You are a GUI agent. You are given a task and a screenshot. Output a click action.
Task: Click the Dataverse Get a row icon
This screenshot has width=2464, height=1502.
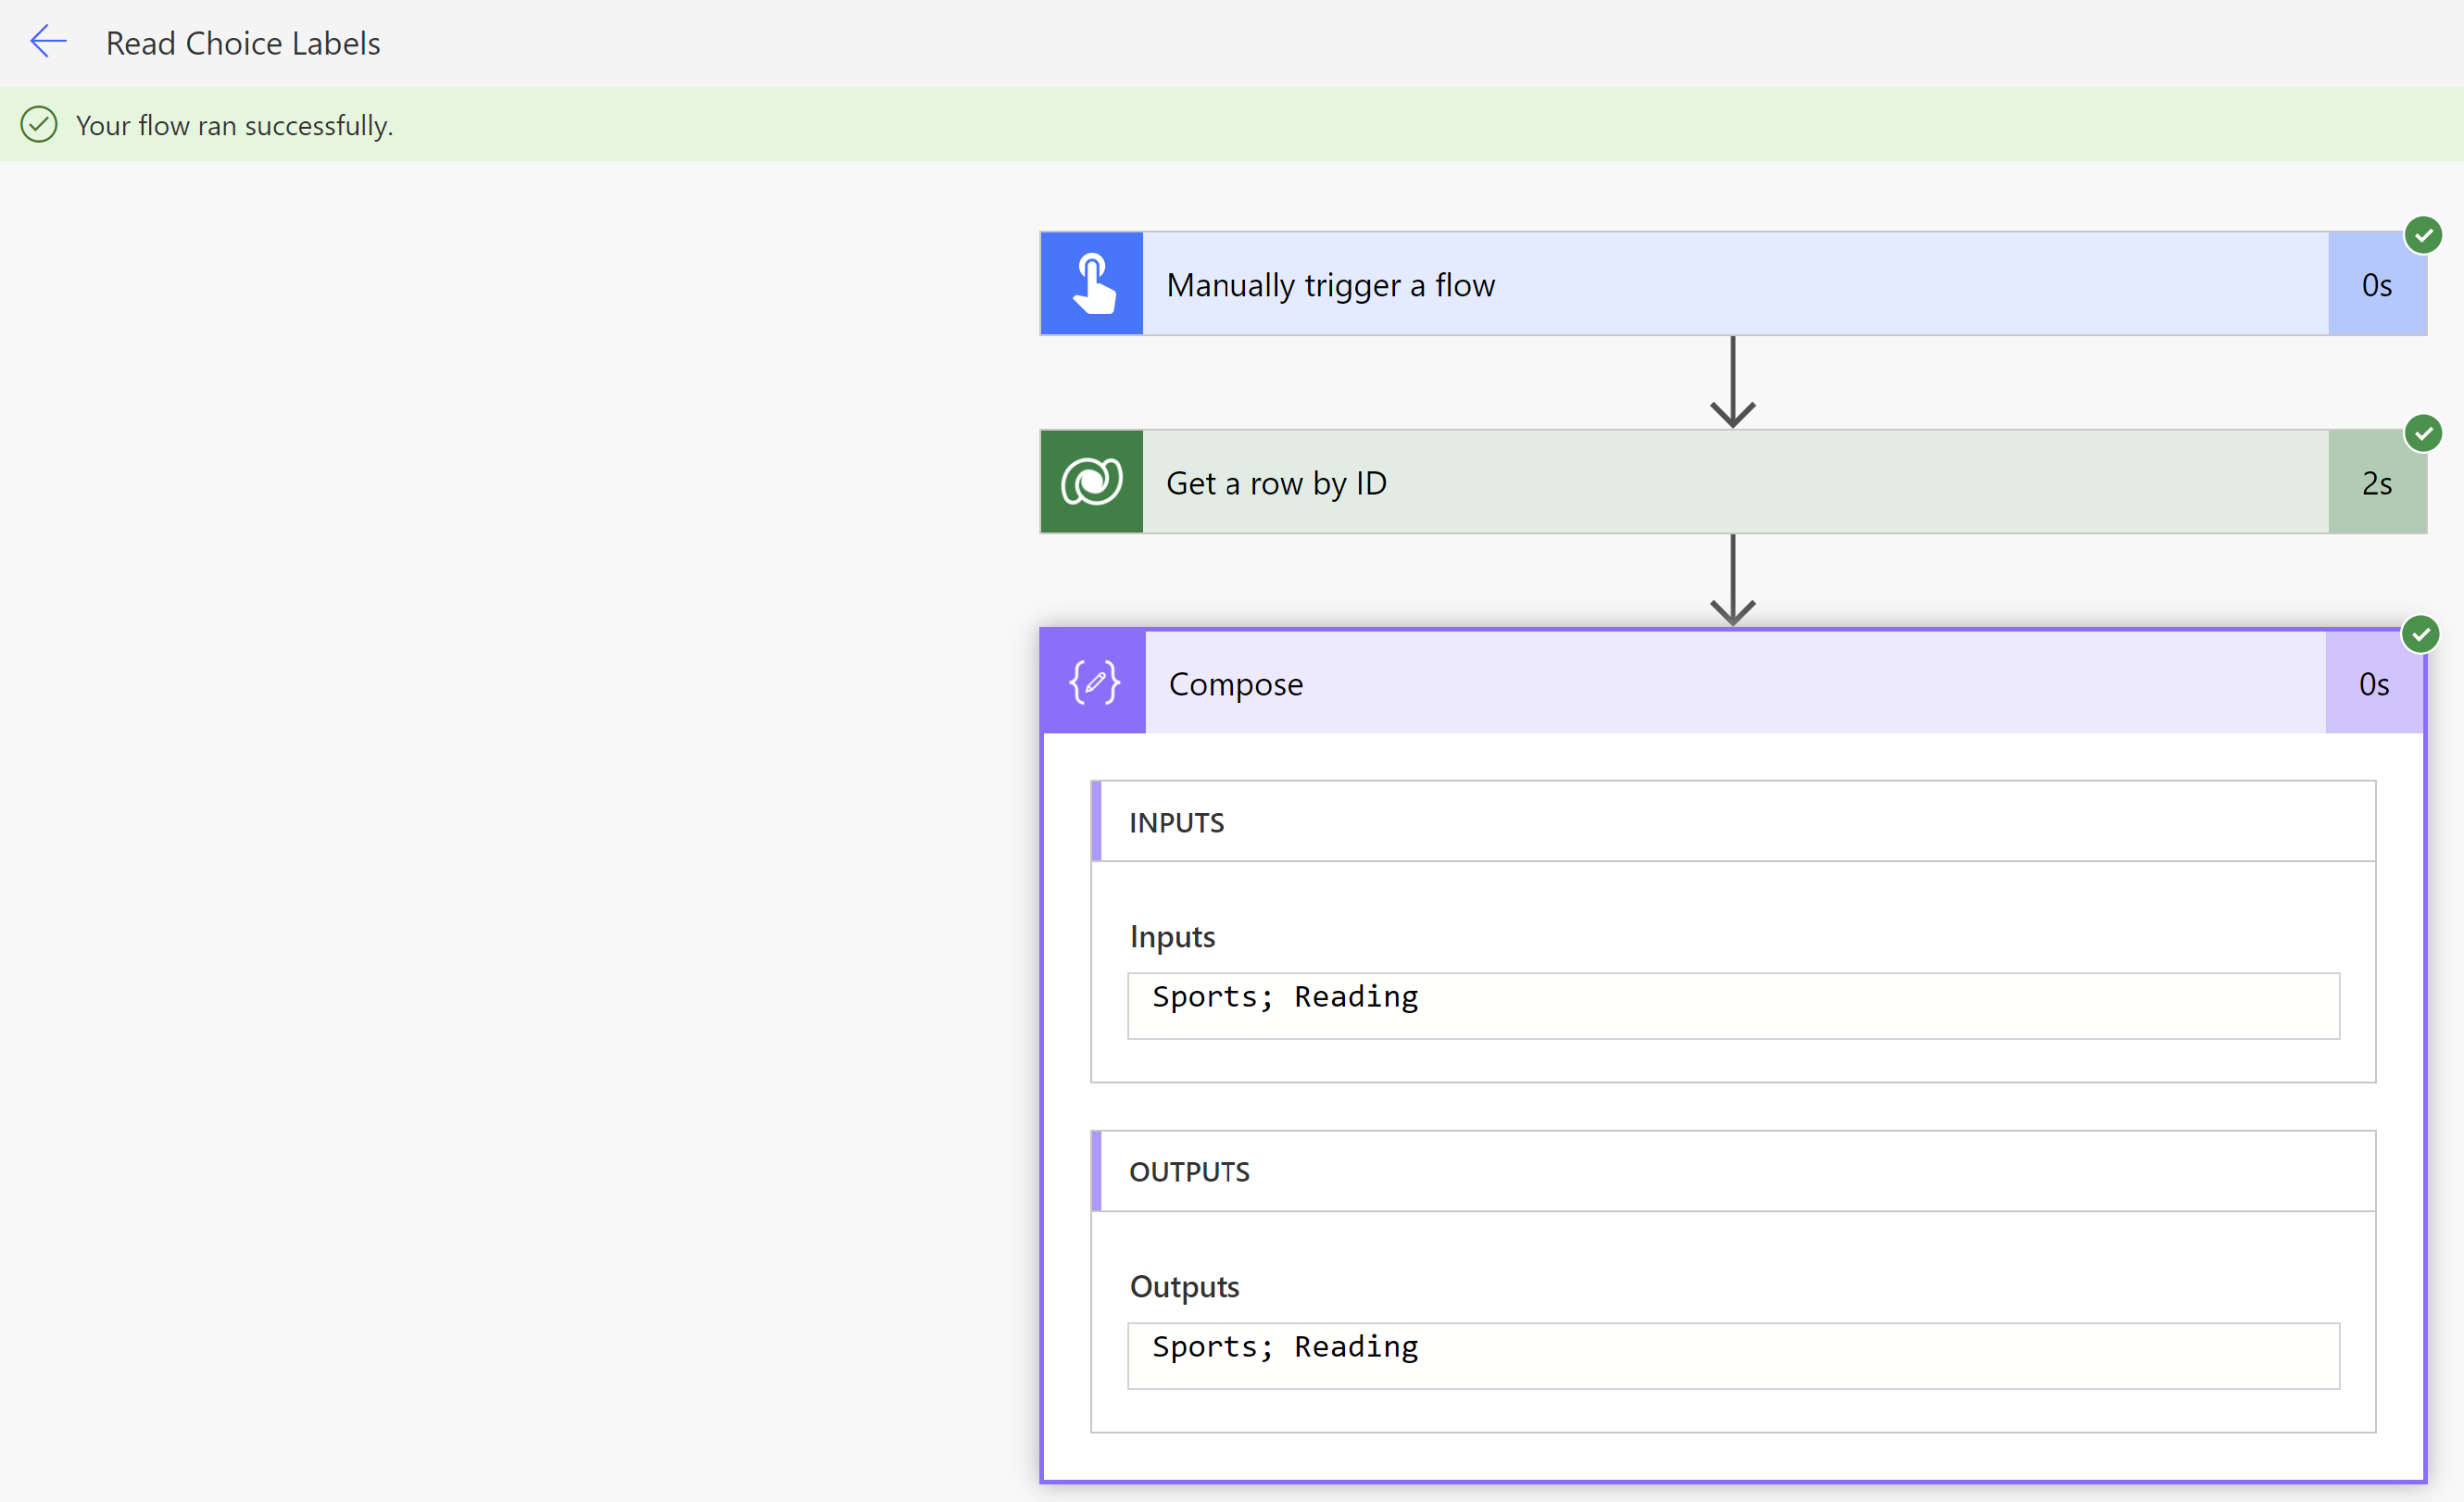pyautogui.click(x=1092, y=482)
